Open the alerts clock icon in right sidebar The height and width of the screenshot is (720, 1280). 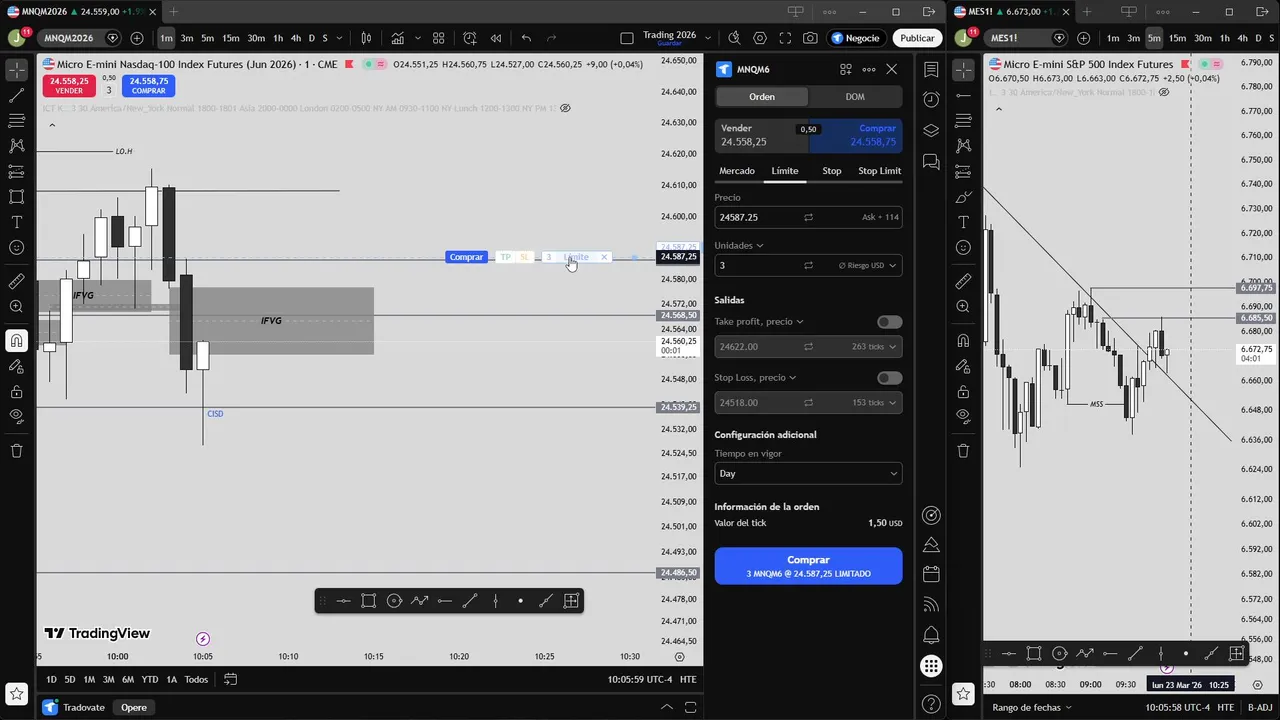931,100
